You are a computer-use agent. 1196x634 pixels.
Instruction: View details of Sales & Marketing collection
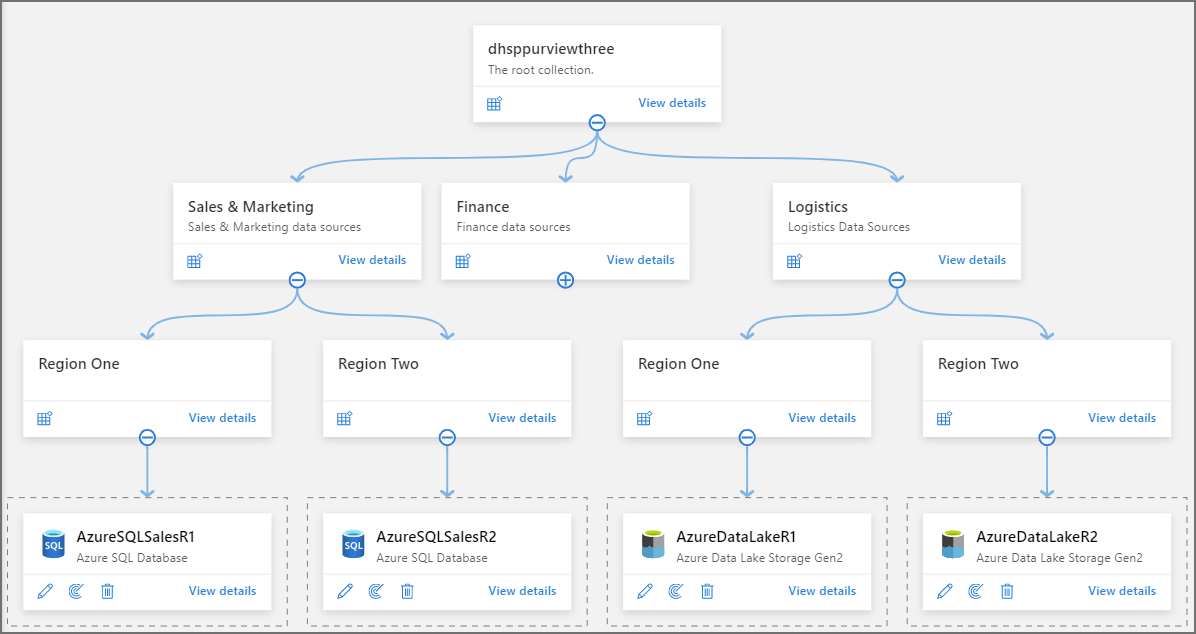[372, 260]
